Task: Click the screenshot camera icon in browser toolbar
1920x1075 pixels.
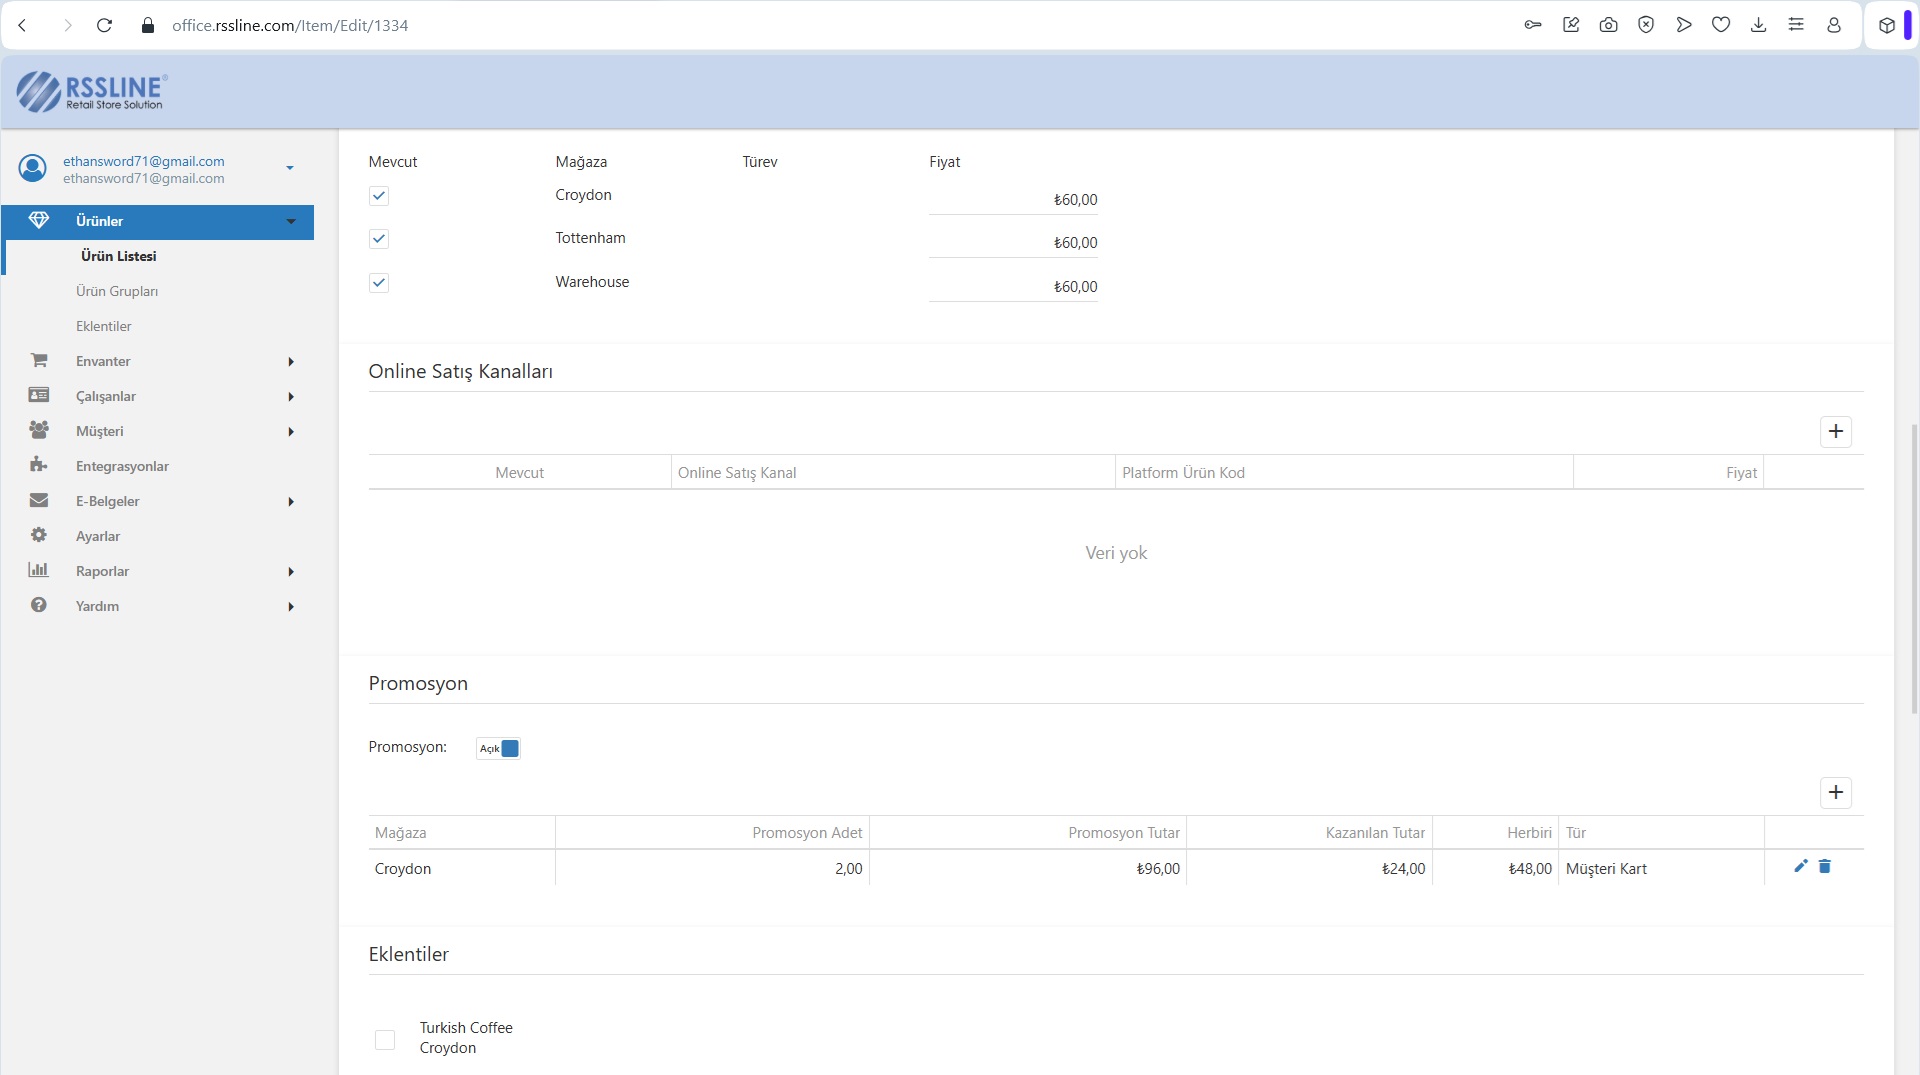Action: point(1608,25)
